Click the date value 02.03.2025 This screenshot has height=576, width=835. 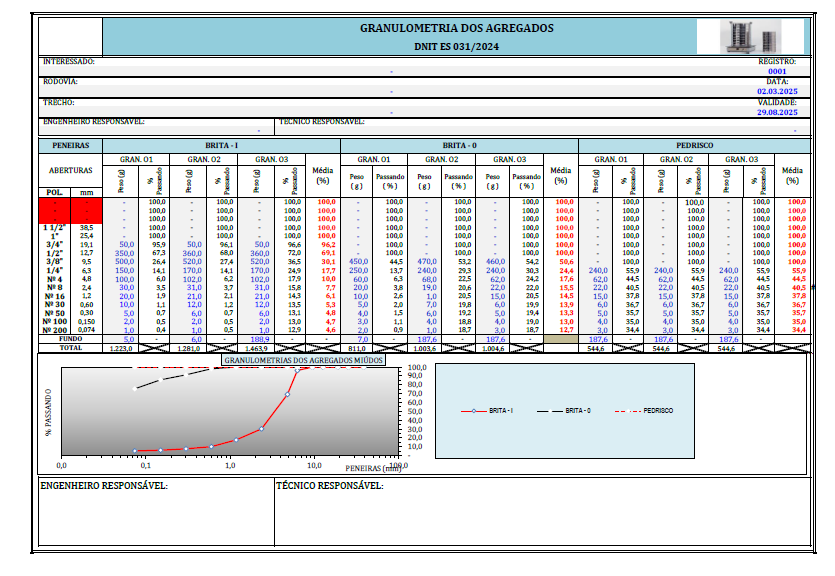click(777, 92)
